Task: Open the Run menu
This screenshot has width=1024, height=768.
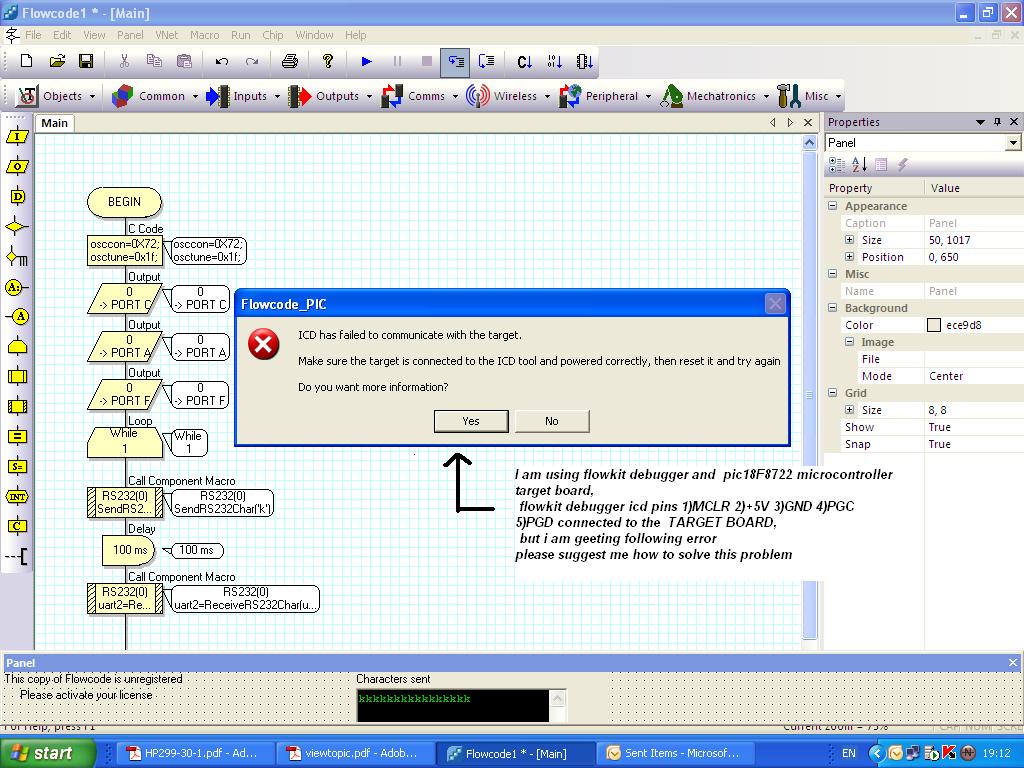Action: (240, 35)
